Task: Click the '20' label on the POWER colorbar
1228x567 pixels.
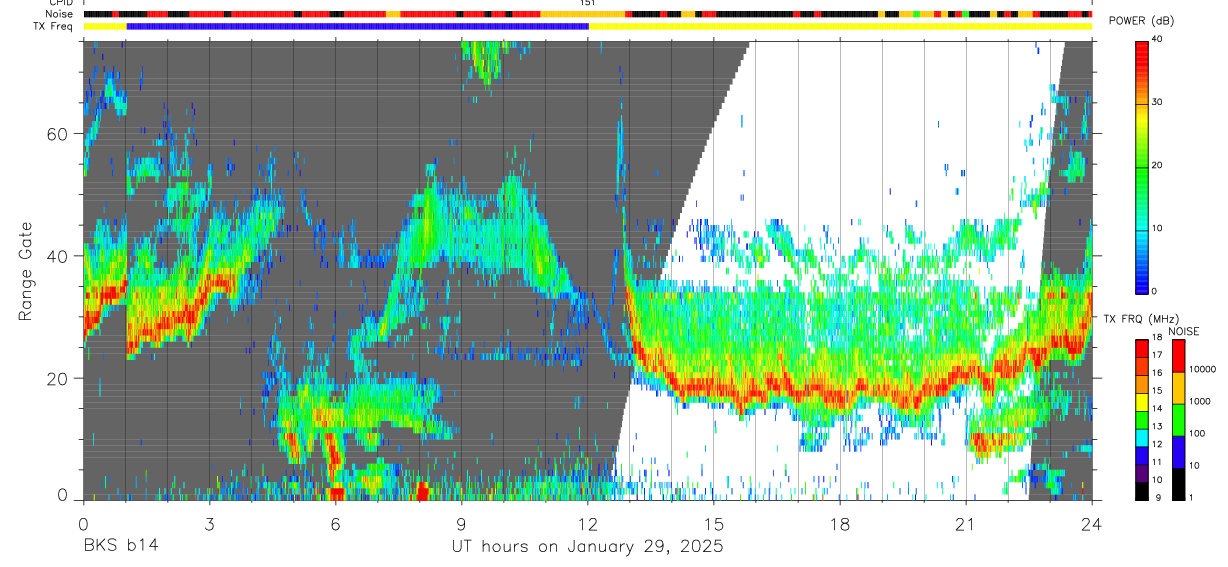Action: (1158, 166)
